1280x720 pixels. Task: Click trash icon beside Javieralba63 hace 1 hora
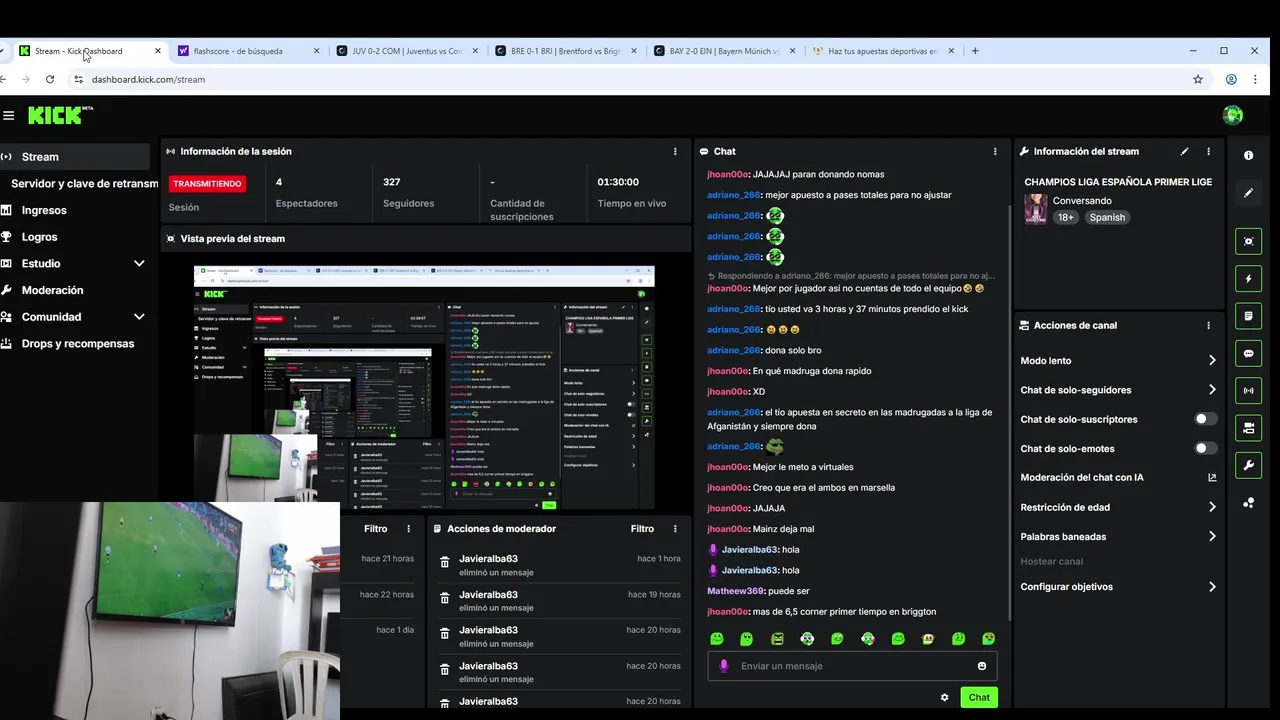click(x=445, y=563)
